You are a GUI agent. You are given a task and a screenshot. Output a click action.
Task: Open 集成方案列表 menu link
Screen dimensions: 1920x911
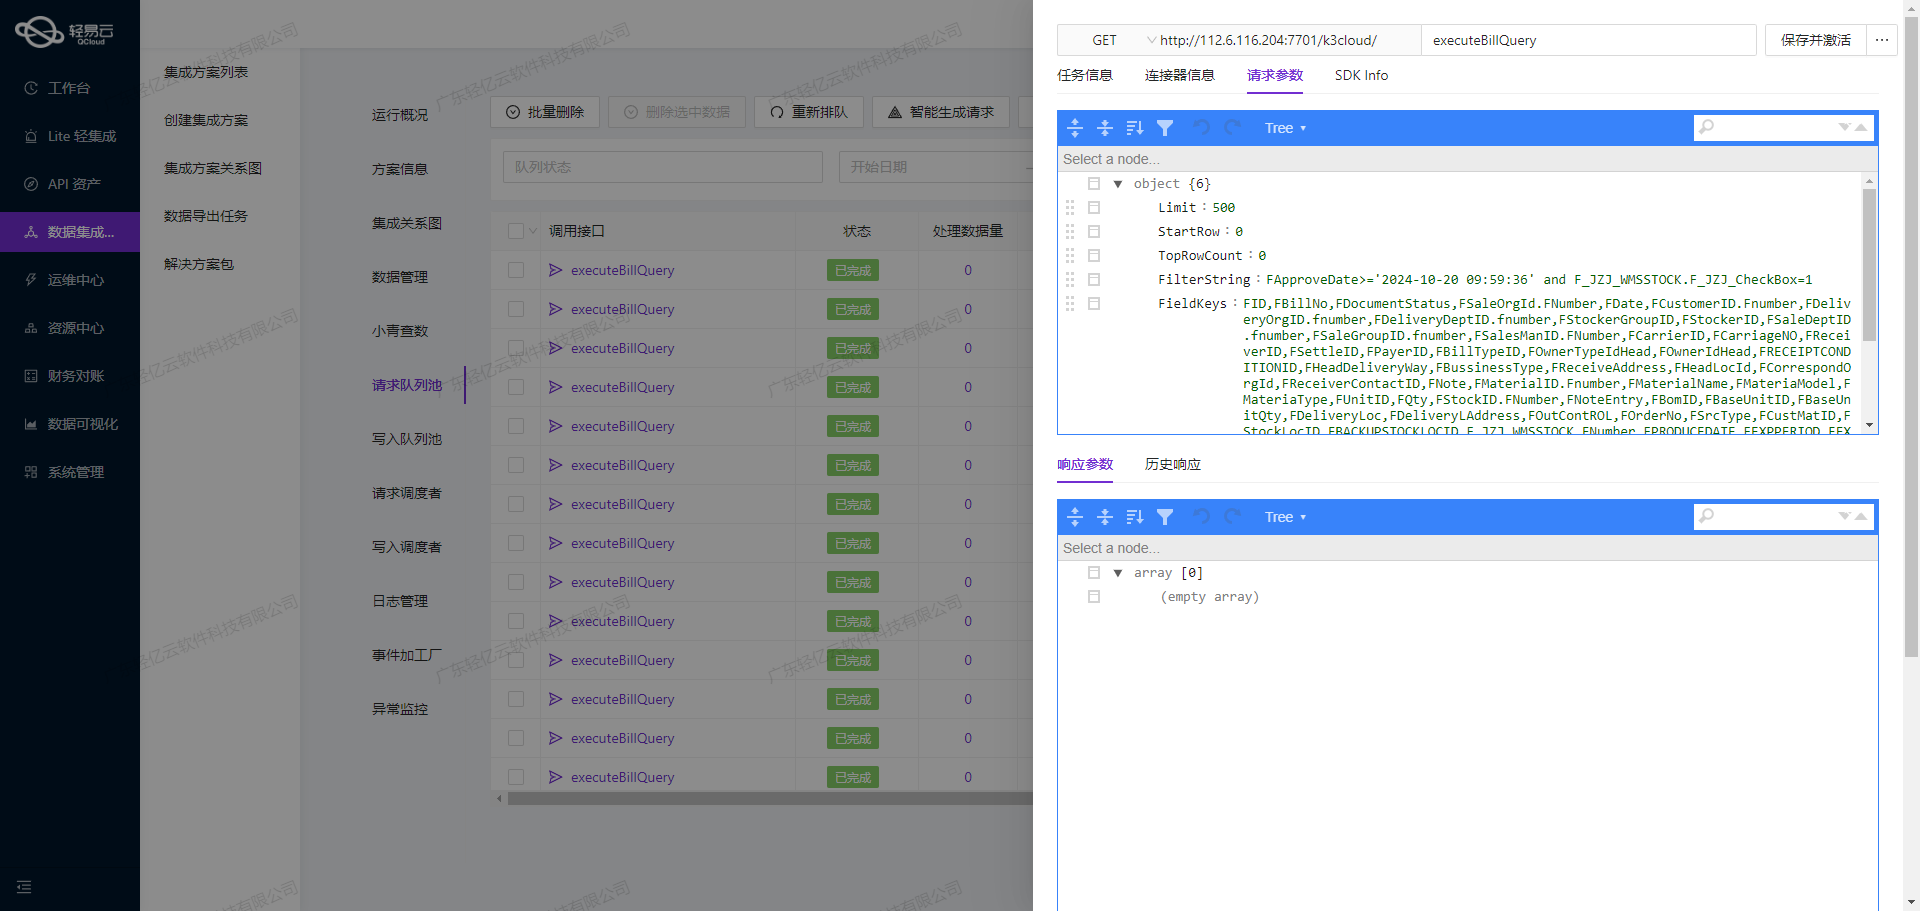pos(206,72)
